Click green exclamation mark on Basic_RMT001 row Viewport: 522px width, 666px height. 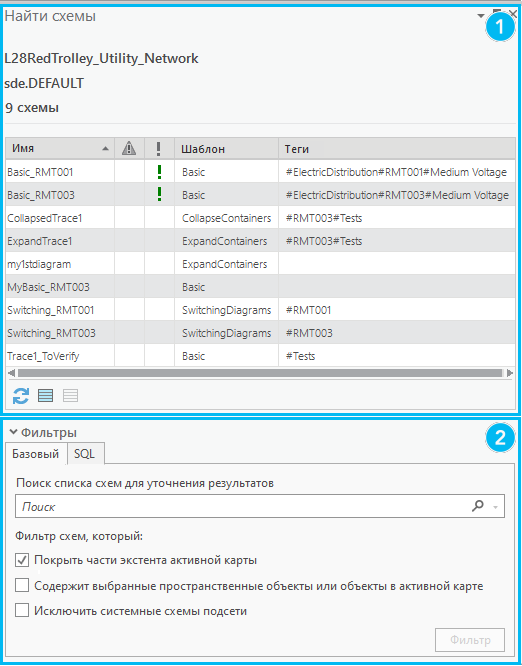[x=159, y=172]
